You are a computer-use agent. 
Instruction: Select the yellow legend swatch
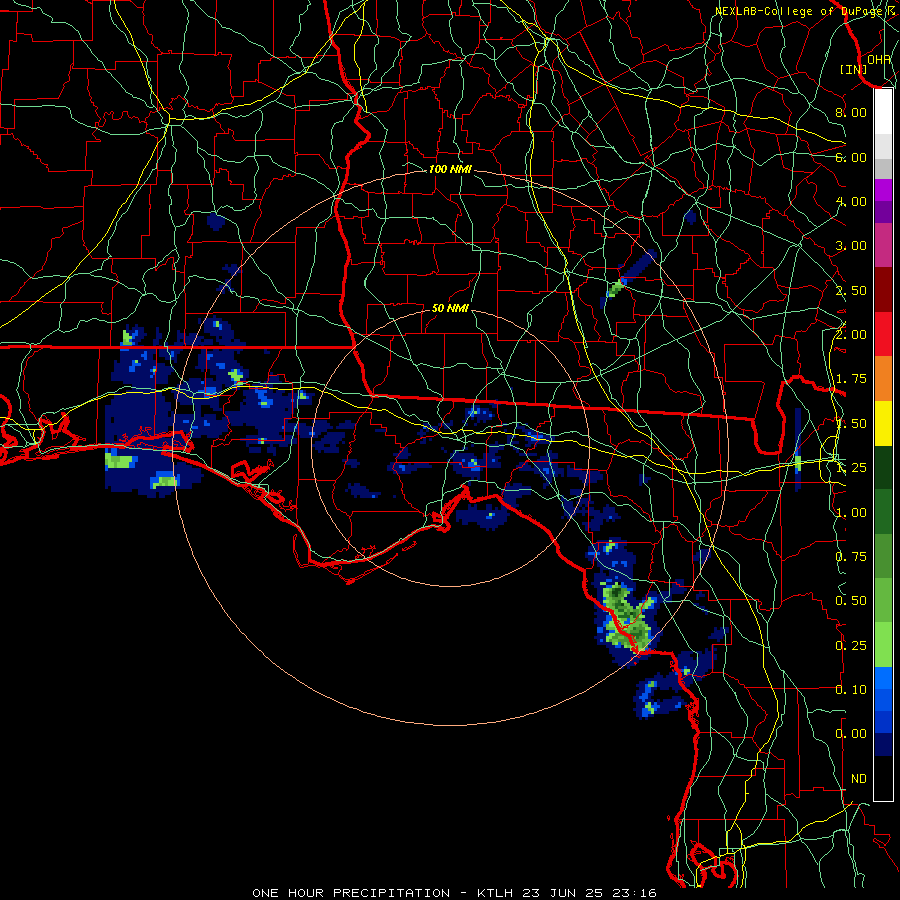883,424
